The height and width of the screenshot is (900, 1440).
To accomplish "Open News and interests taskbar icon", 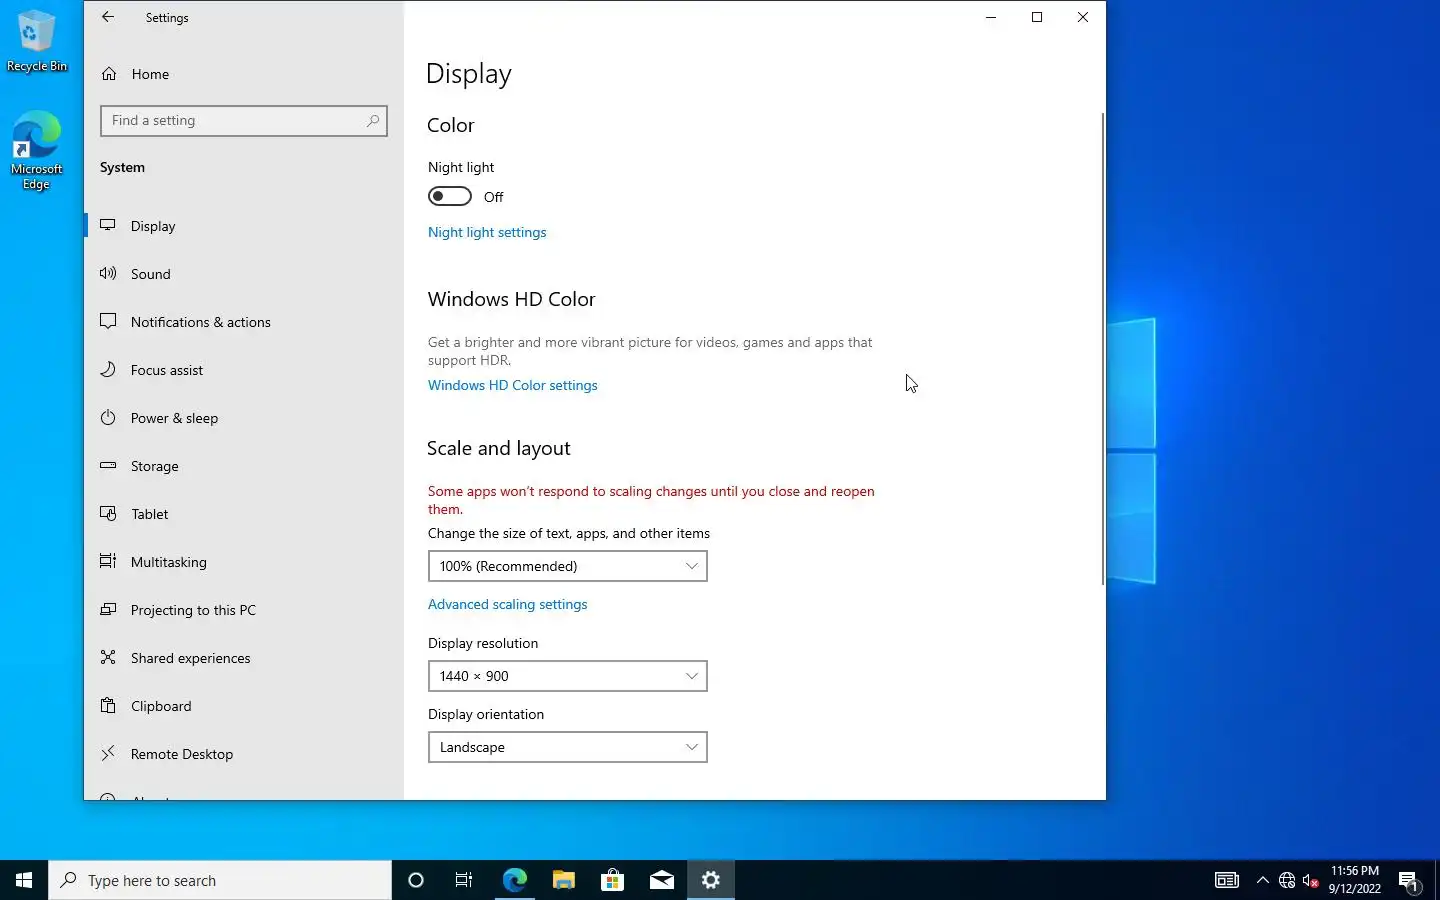I will pyautogui.click(x=1227, y=881).
